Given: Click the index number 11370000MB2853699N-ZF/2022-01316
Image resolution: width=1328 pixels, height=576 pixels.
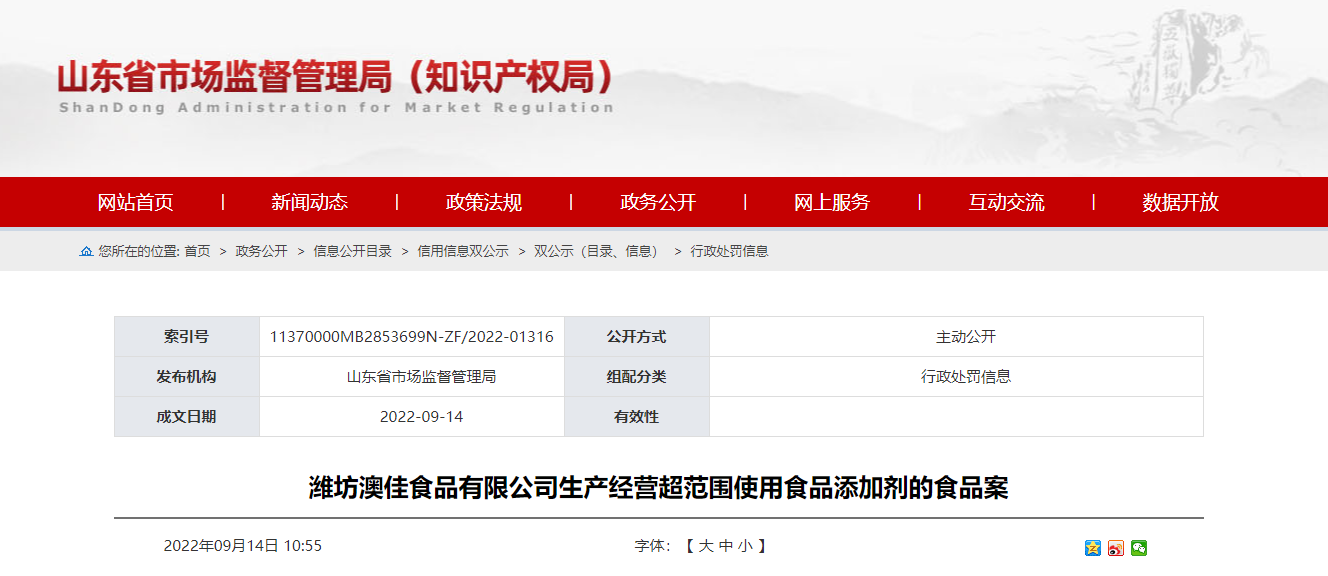Looking at the screenshot, I should click(x=411, y=337).
